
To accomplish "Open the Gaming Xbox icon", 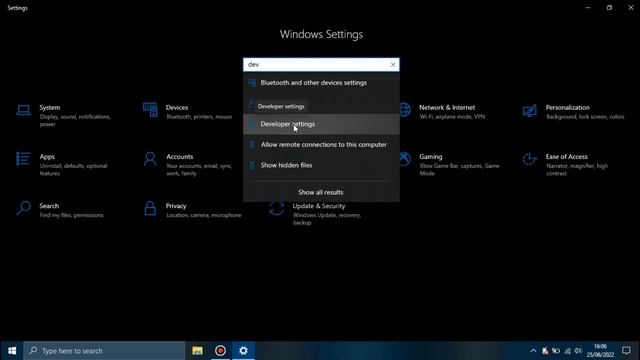I will (405, 159).
